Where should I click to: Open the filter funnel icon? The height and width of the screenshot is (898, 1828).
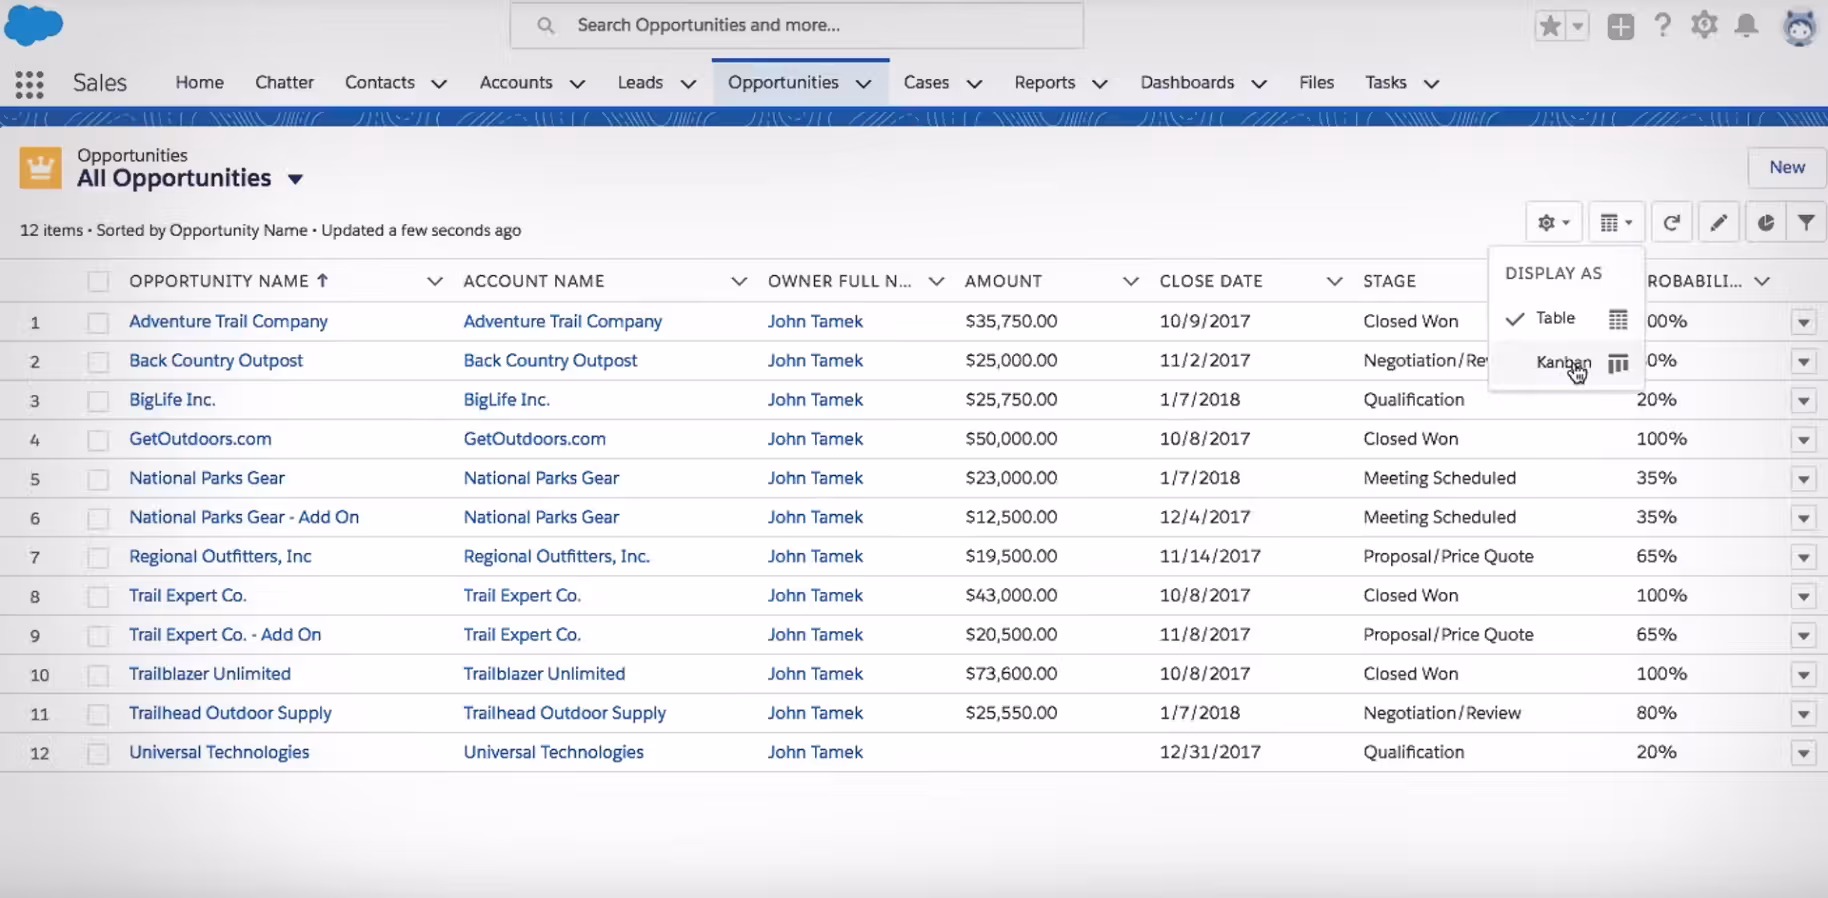[1806, 223]
